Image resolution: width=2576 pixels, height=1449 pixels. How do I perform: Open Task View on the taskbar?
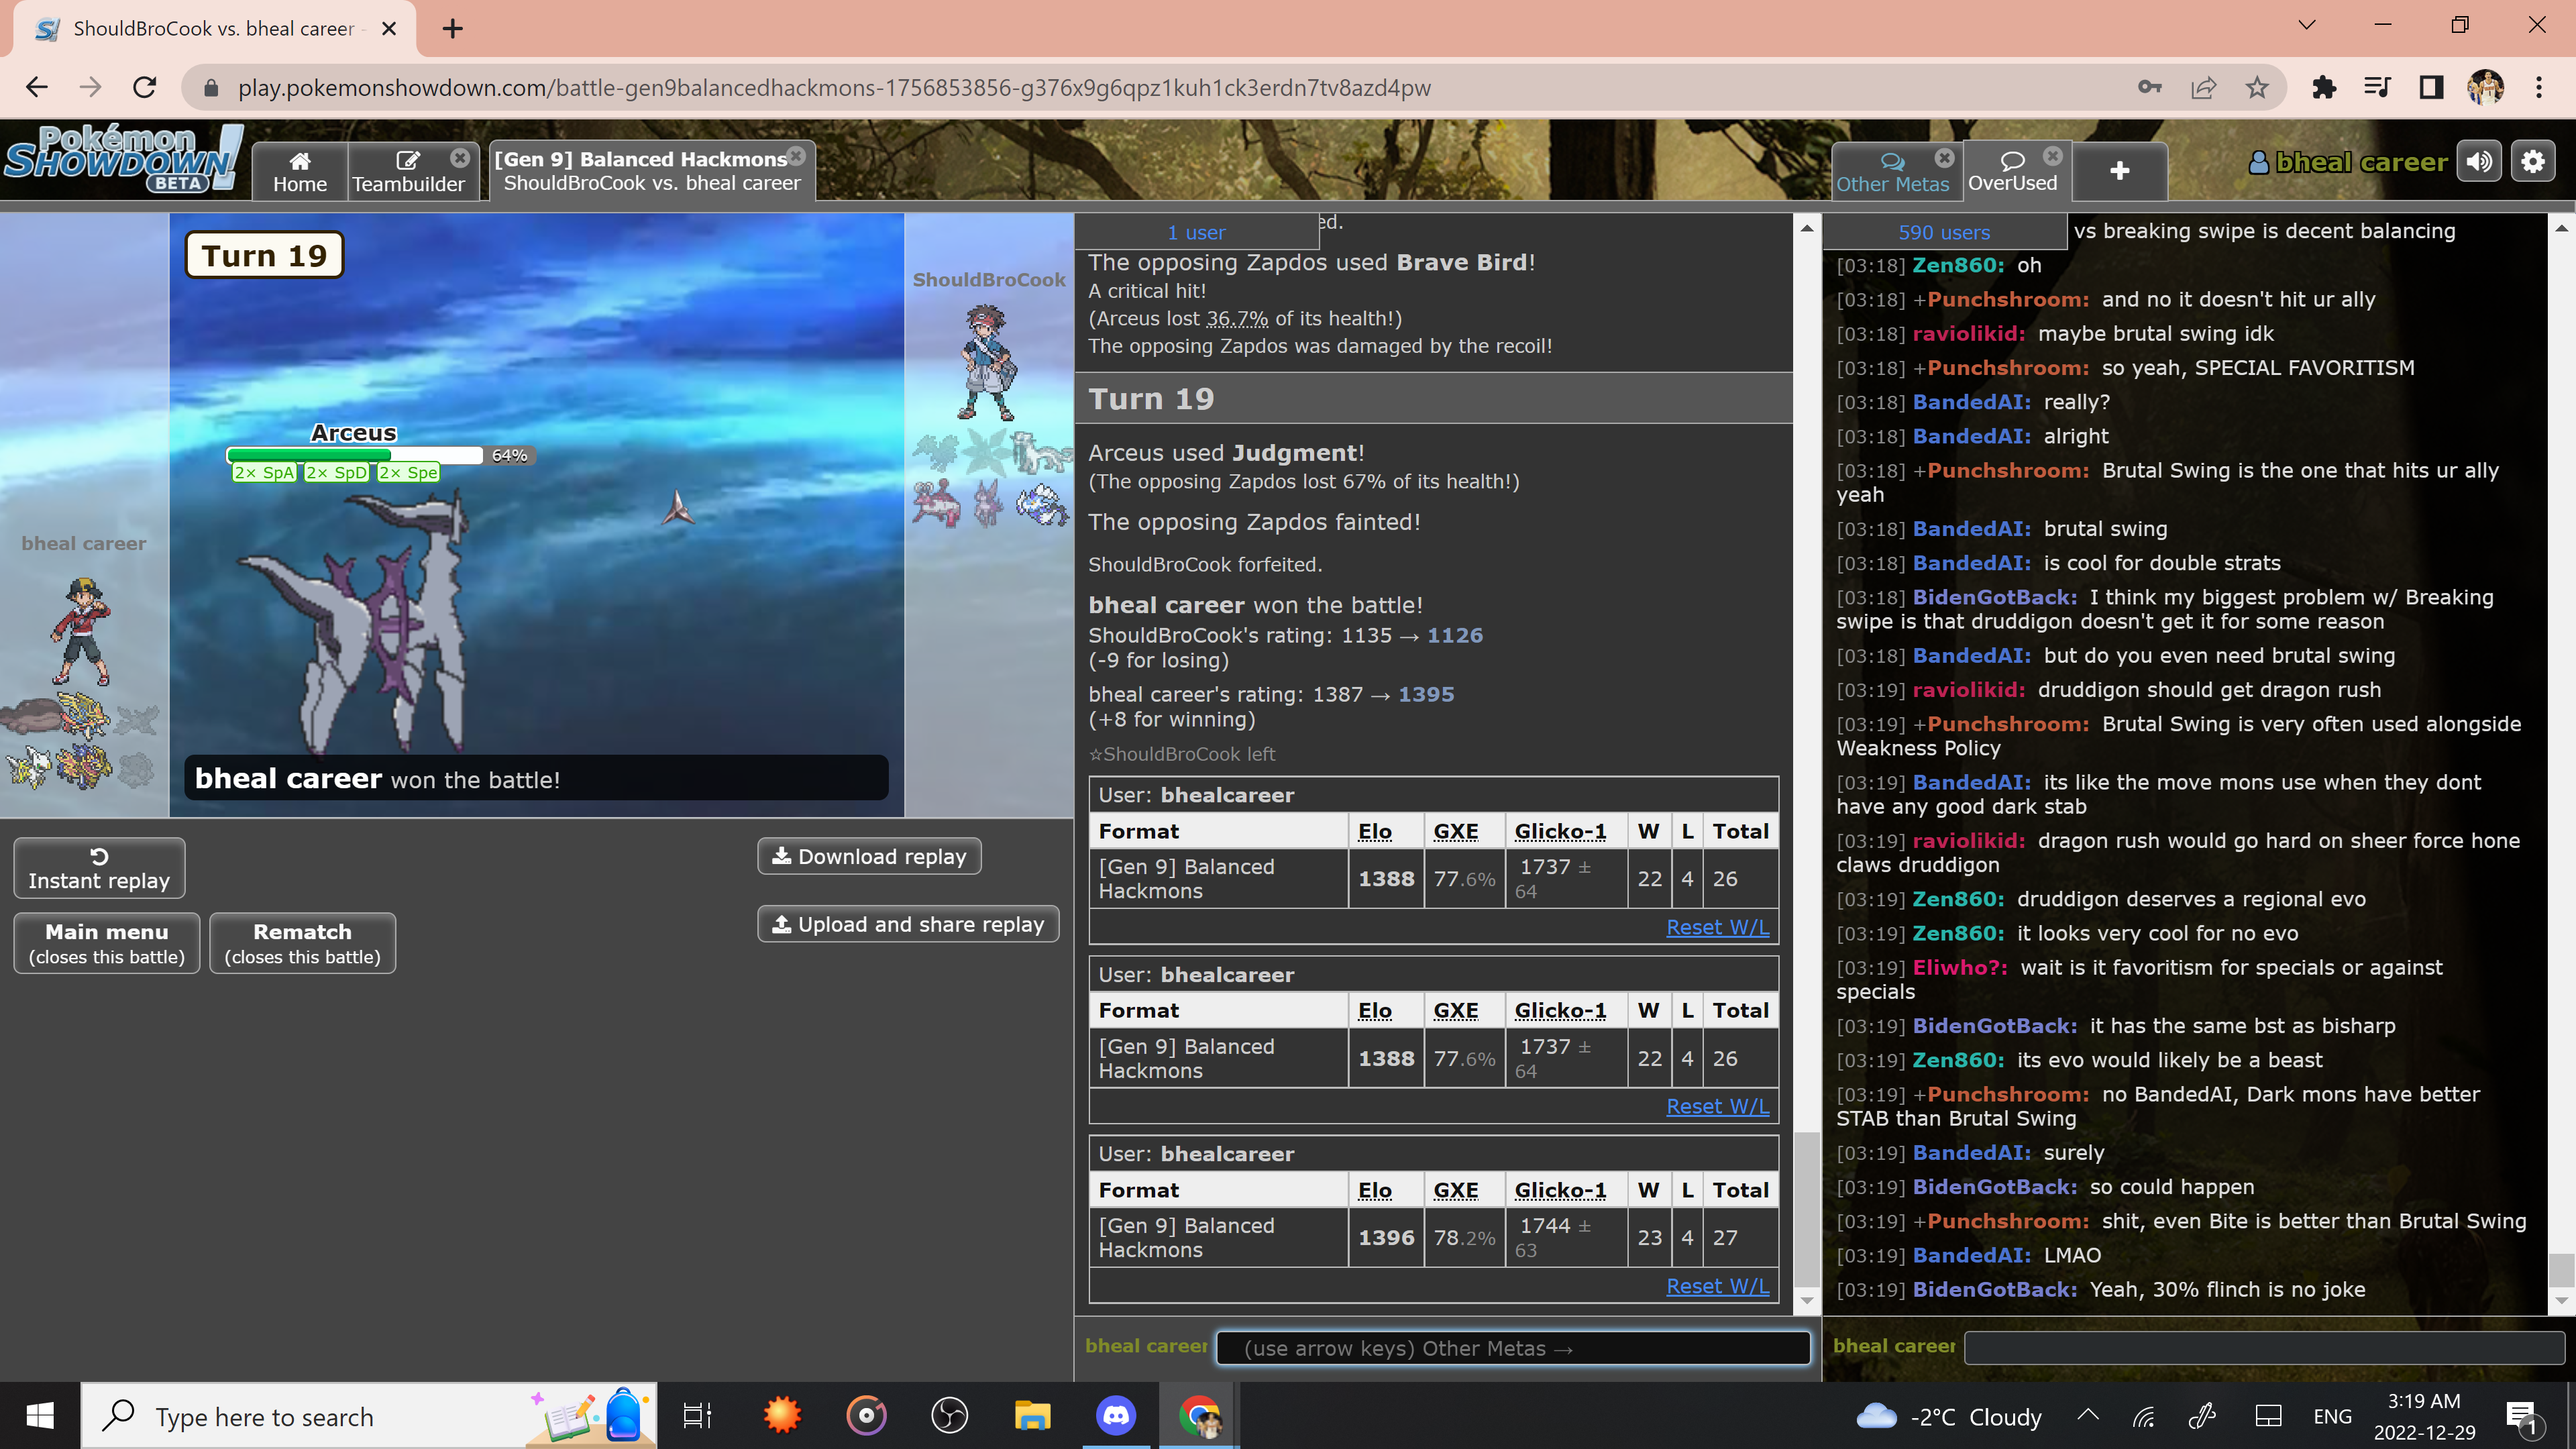tap(697, 1416)
